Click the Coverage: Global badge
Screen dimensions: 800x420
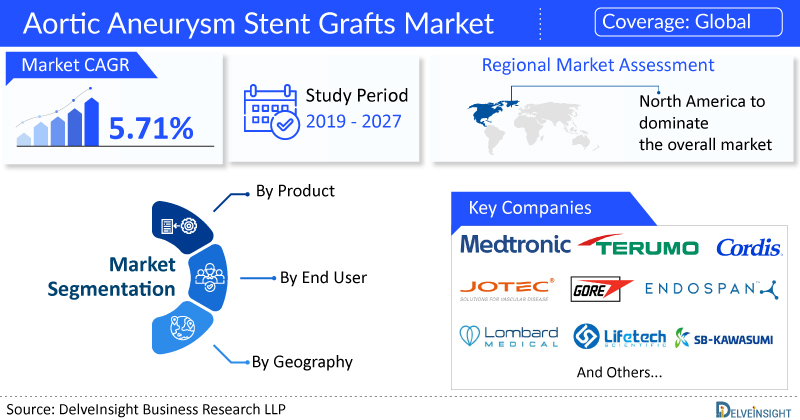tap(688, 22)
